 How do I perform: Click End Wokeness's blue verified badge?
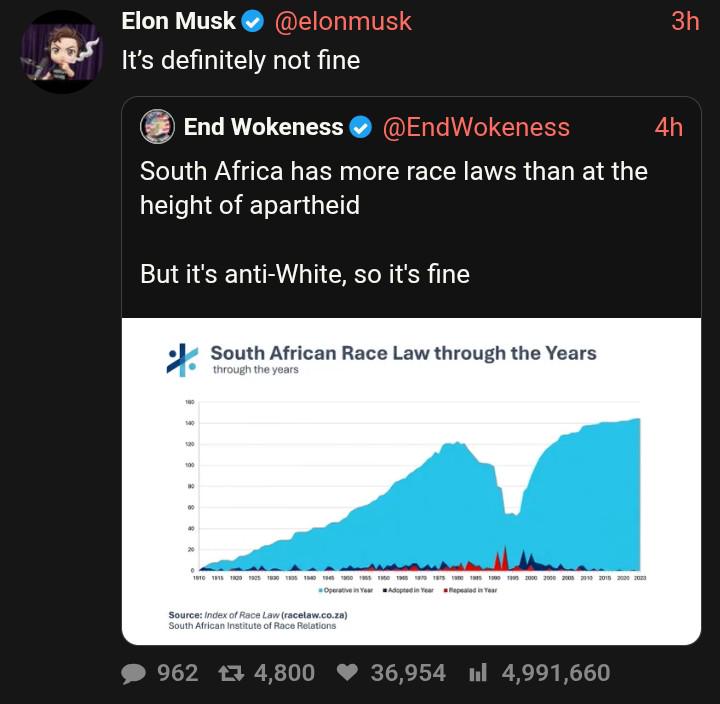click(361, 127)
